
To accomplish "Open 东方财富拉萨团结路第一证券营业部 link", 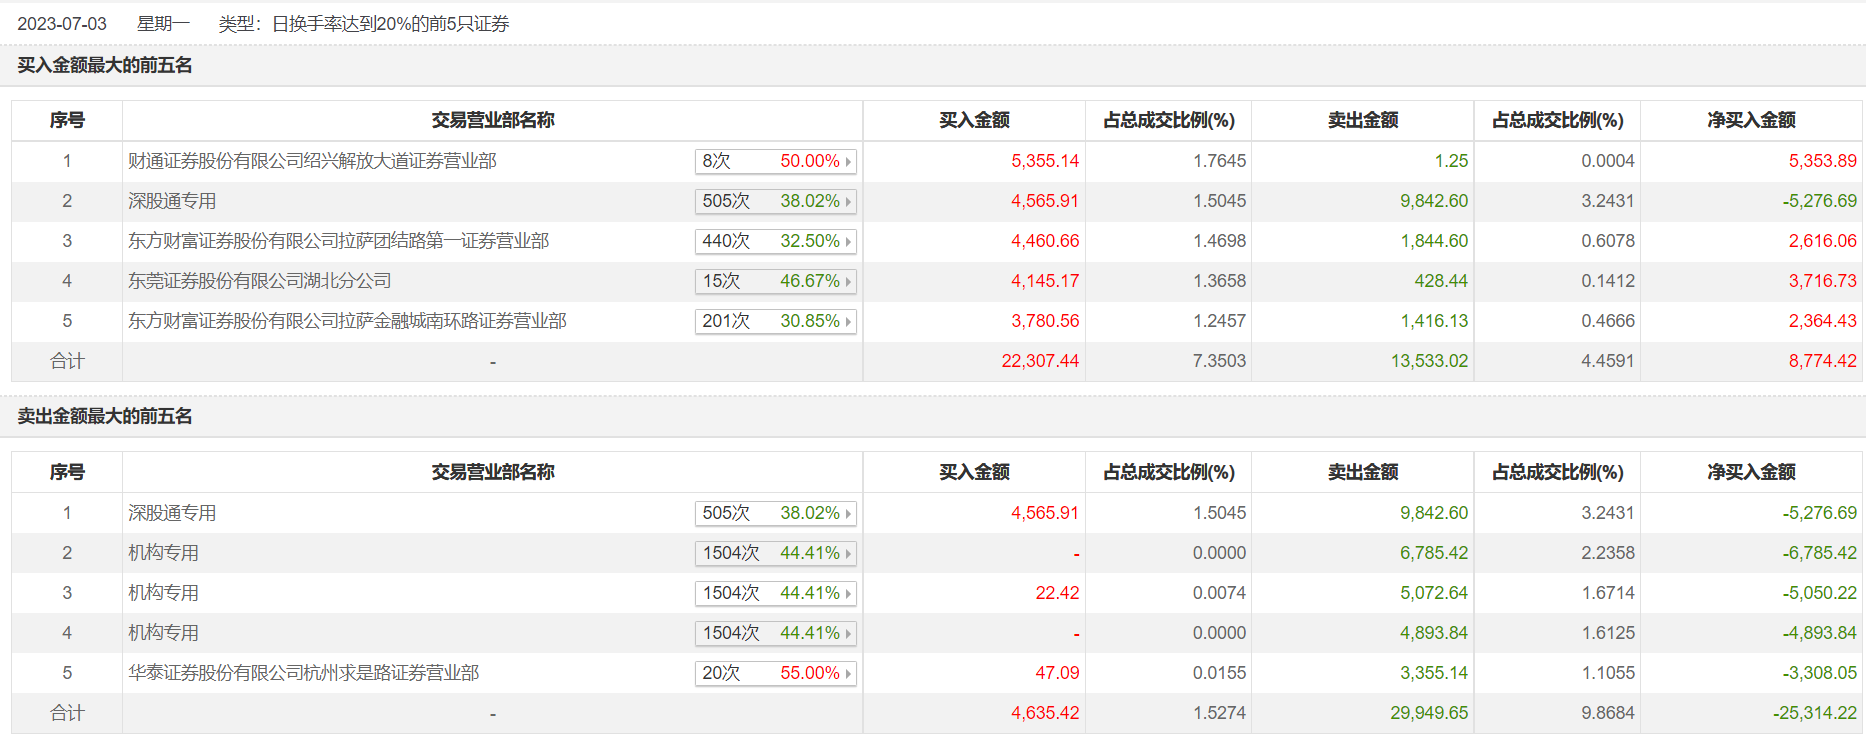I will 338,241.
